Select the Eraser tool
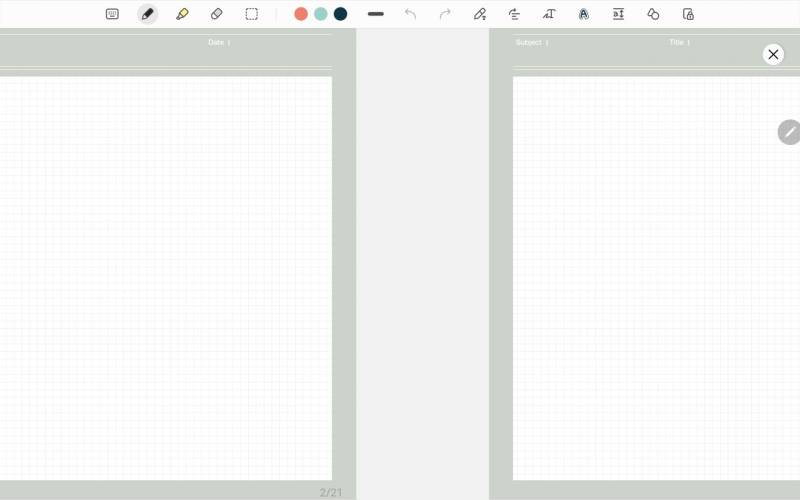 click(216, 14)
